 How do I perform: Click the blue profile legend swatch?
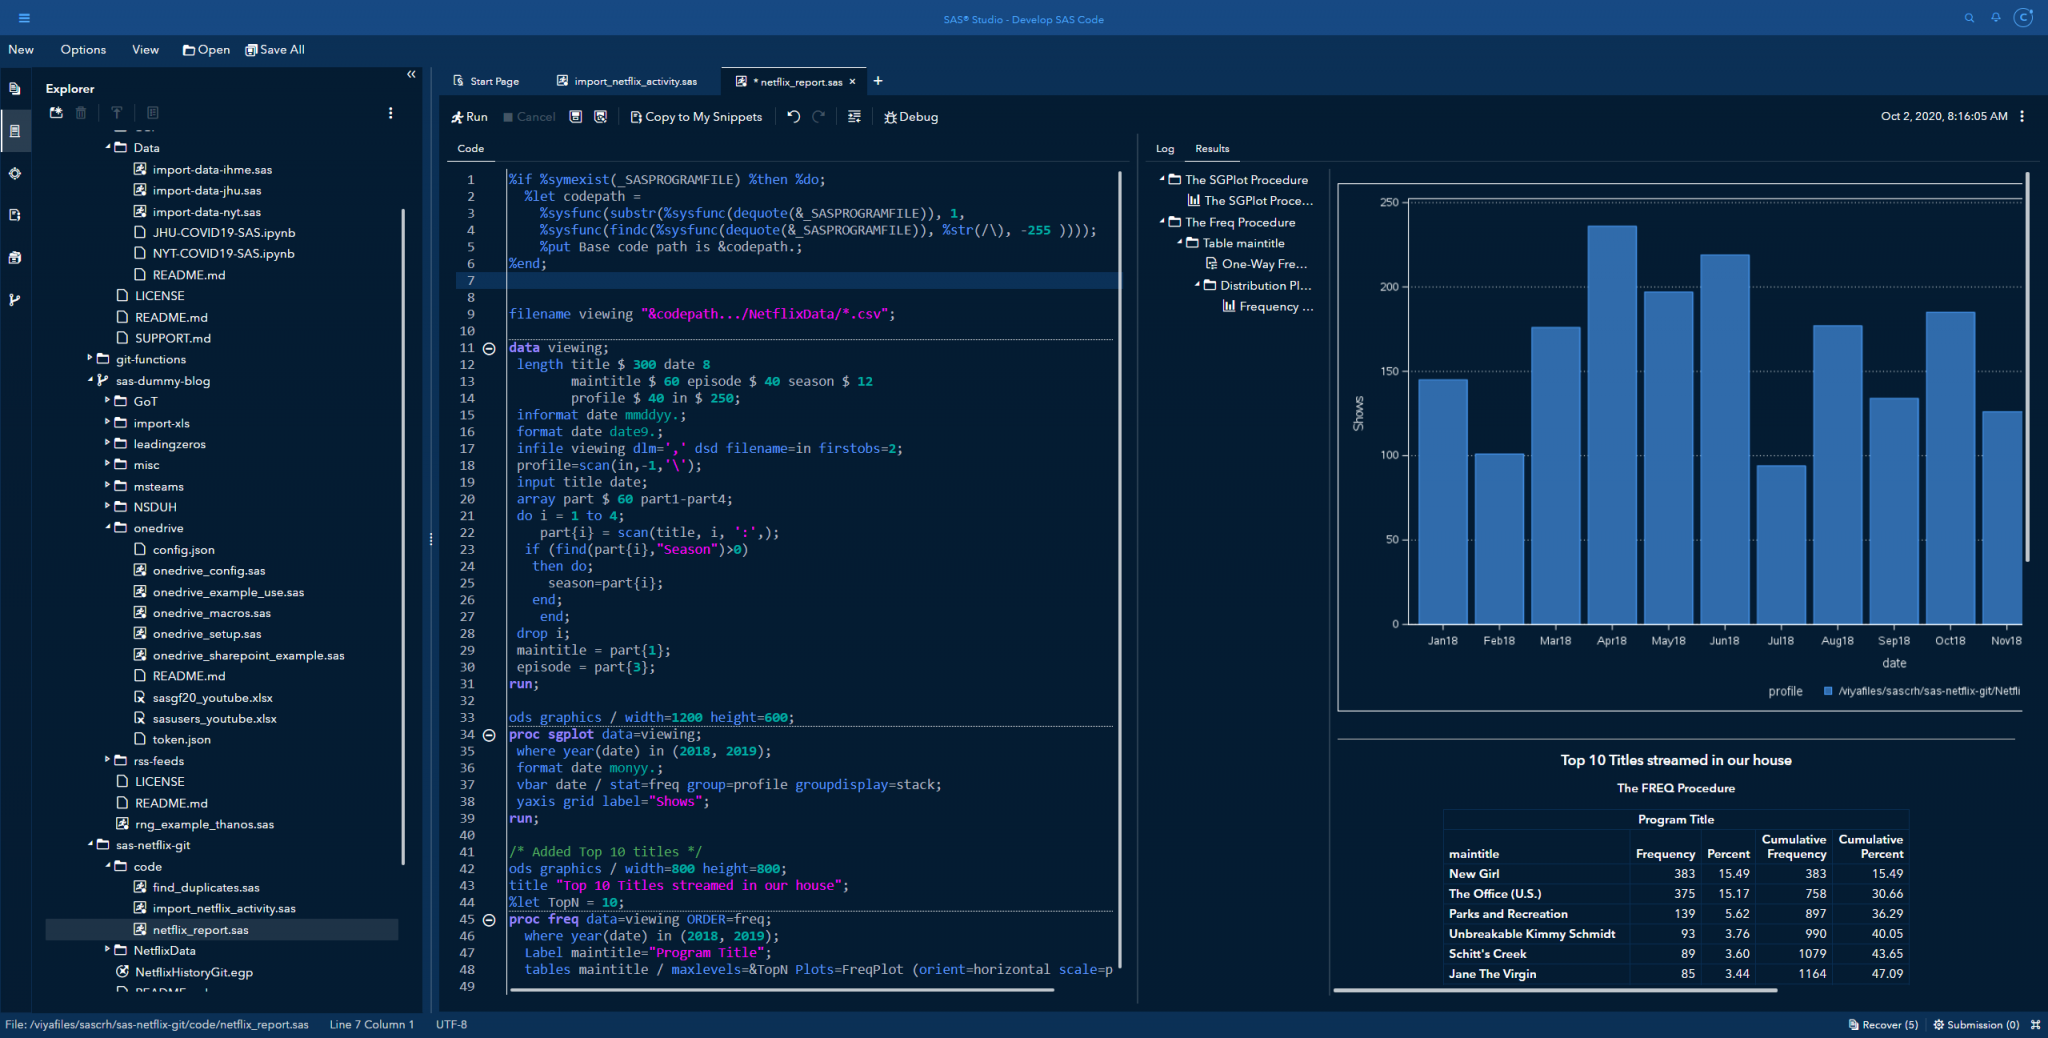(x=1828, y=691)
